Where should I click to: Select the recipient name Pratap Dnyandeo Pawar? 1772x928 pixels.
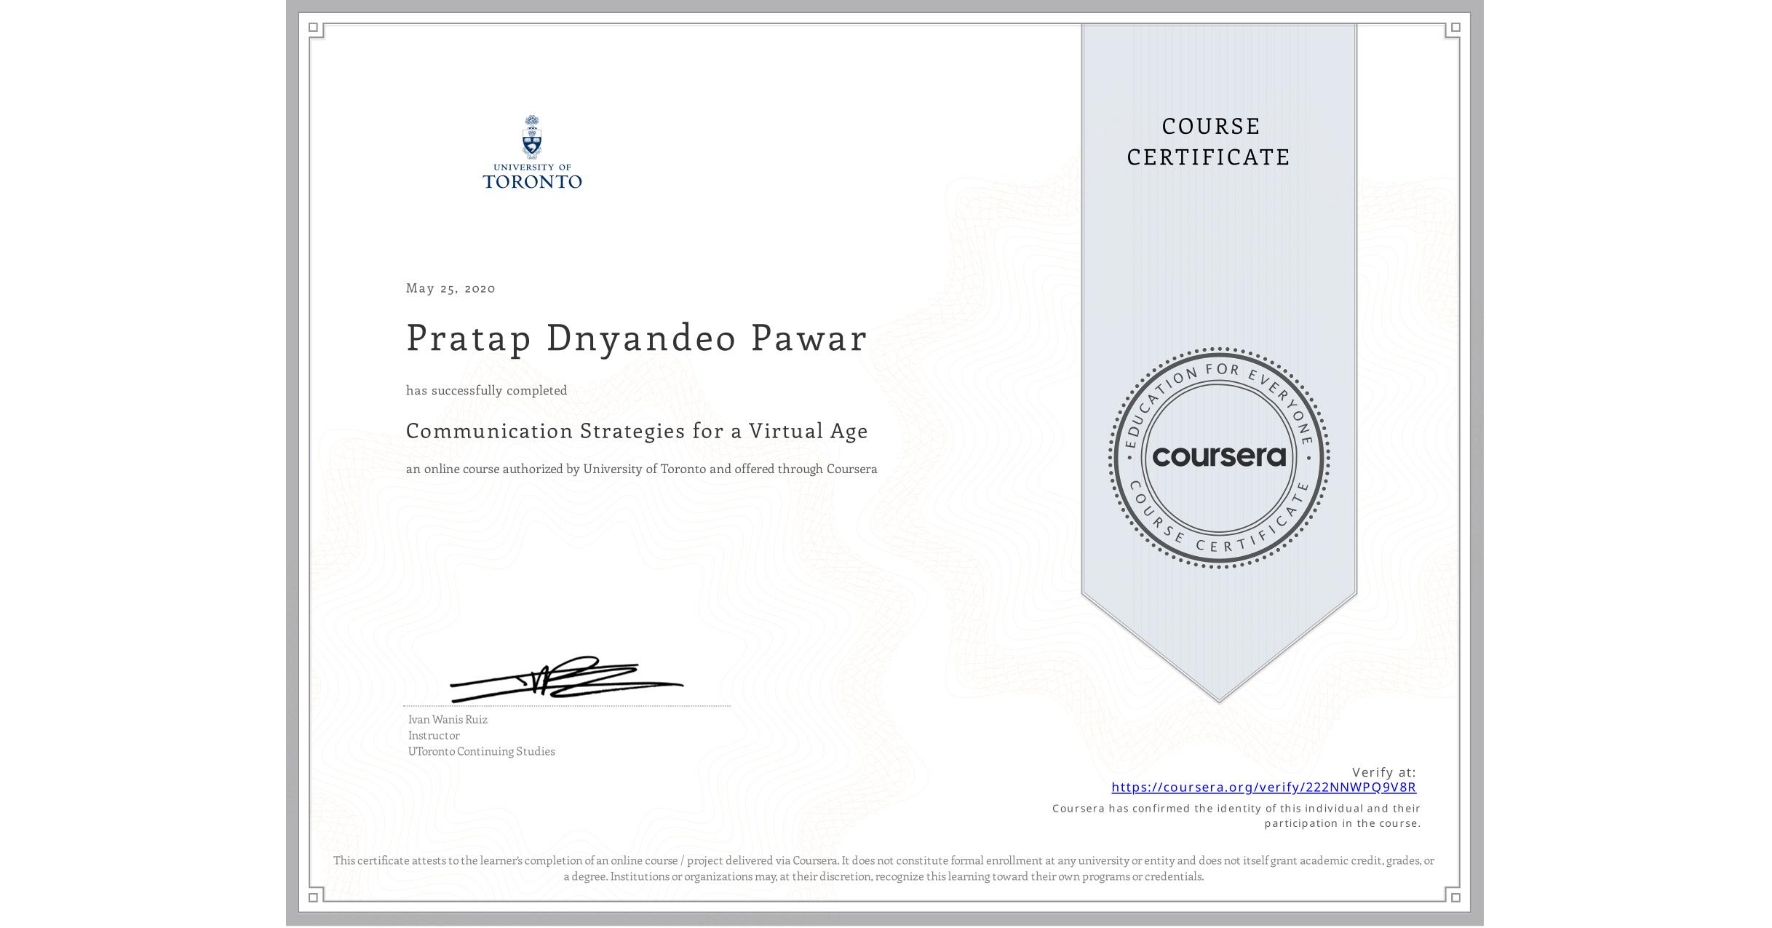click(636, 338)
